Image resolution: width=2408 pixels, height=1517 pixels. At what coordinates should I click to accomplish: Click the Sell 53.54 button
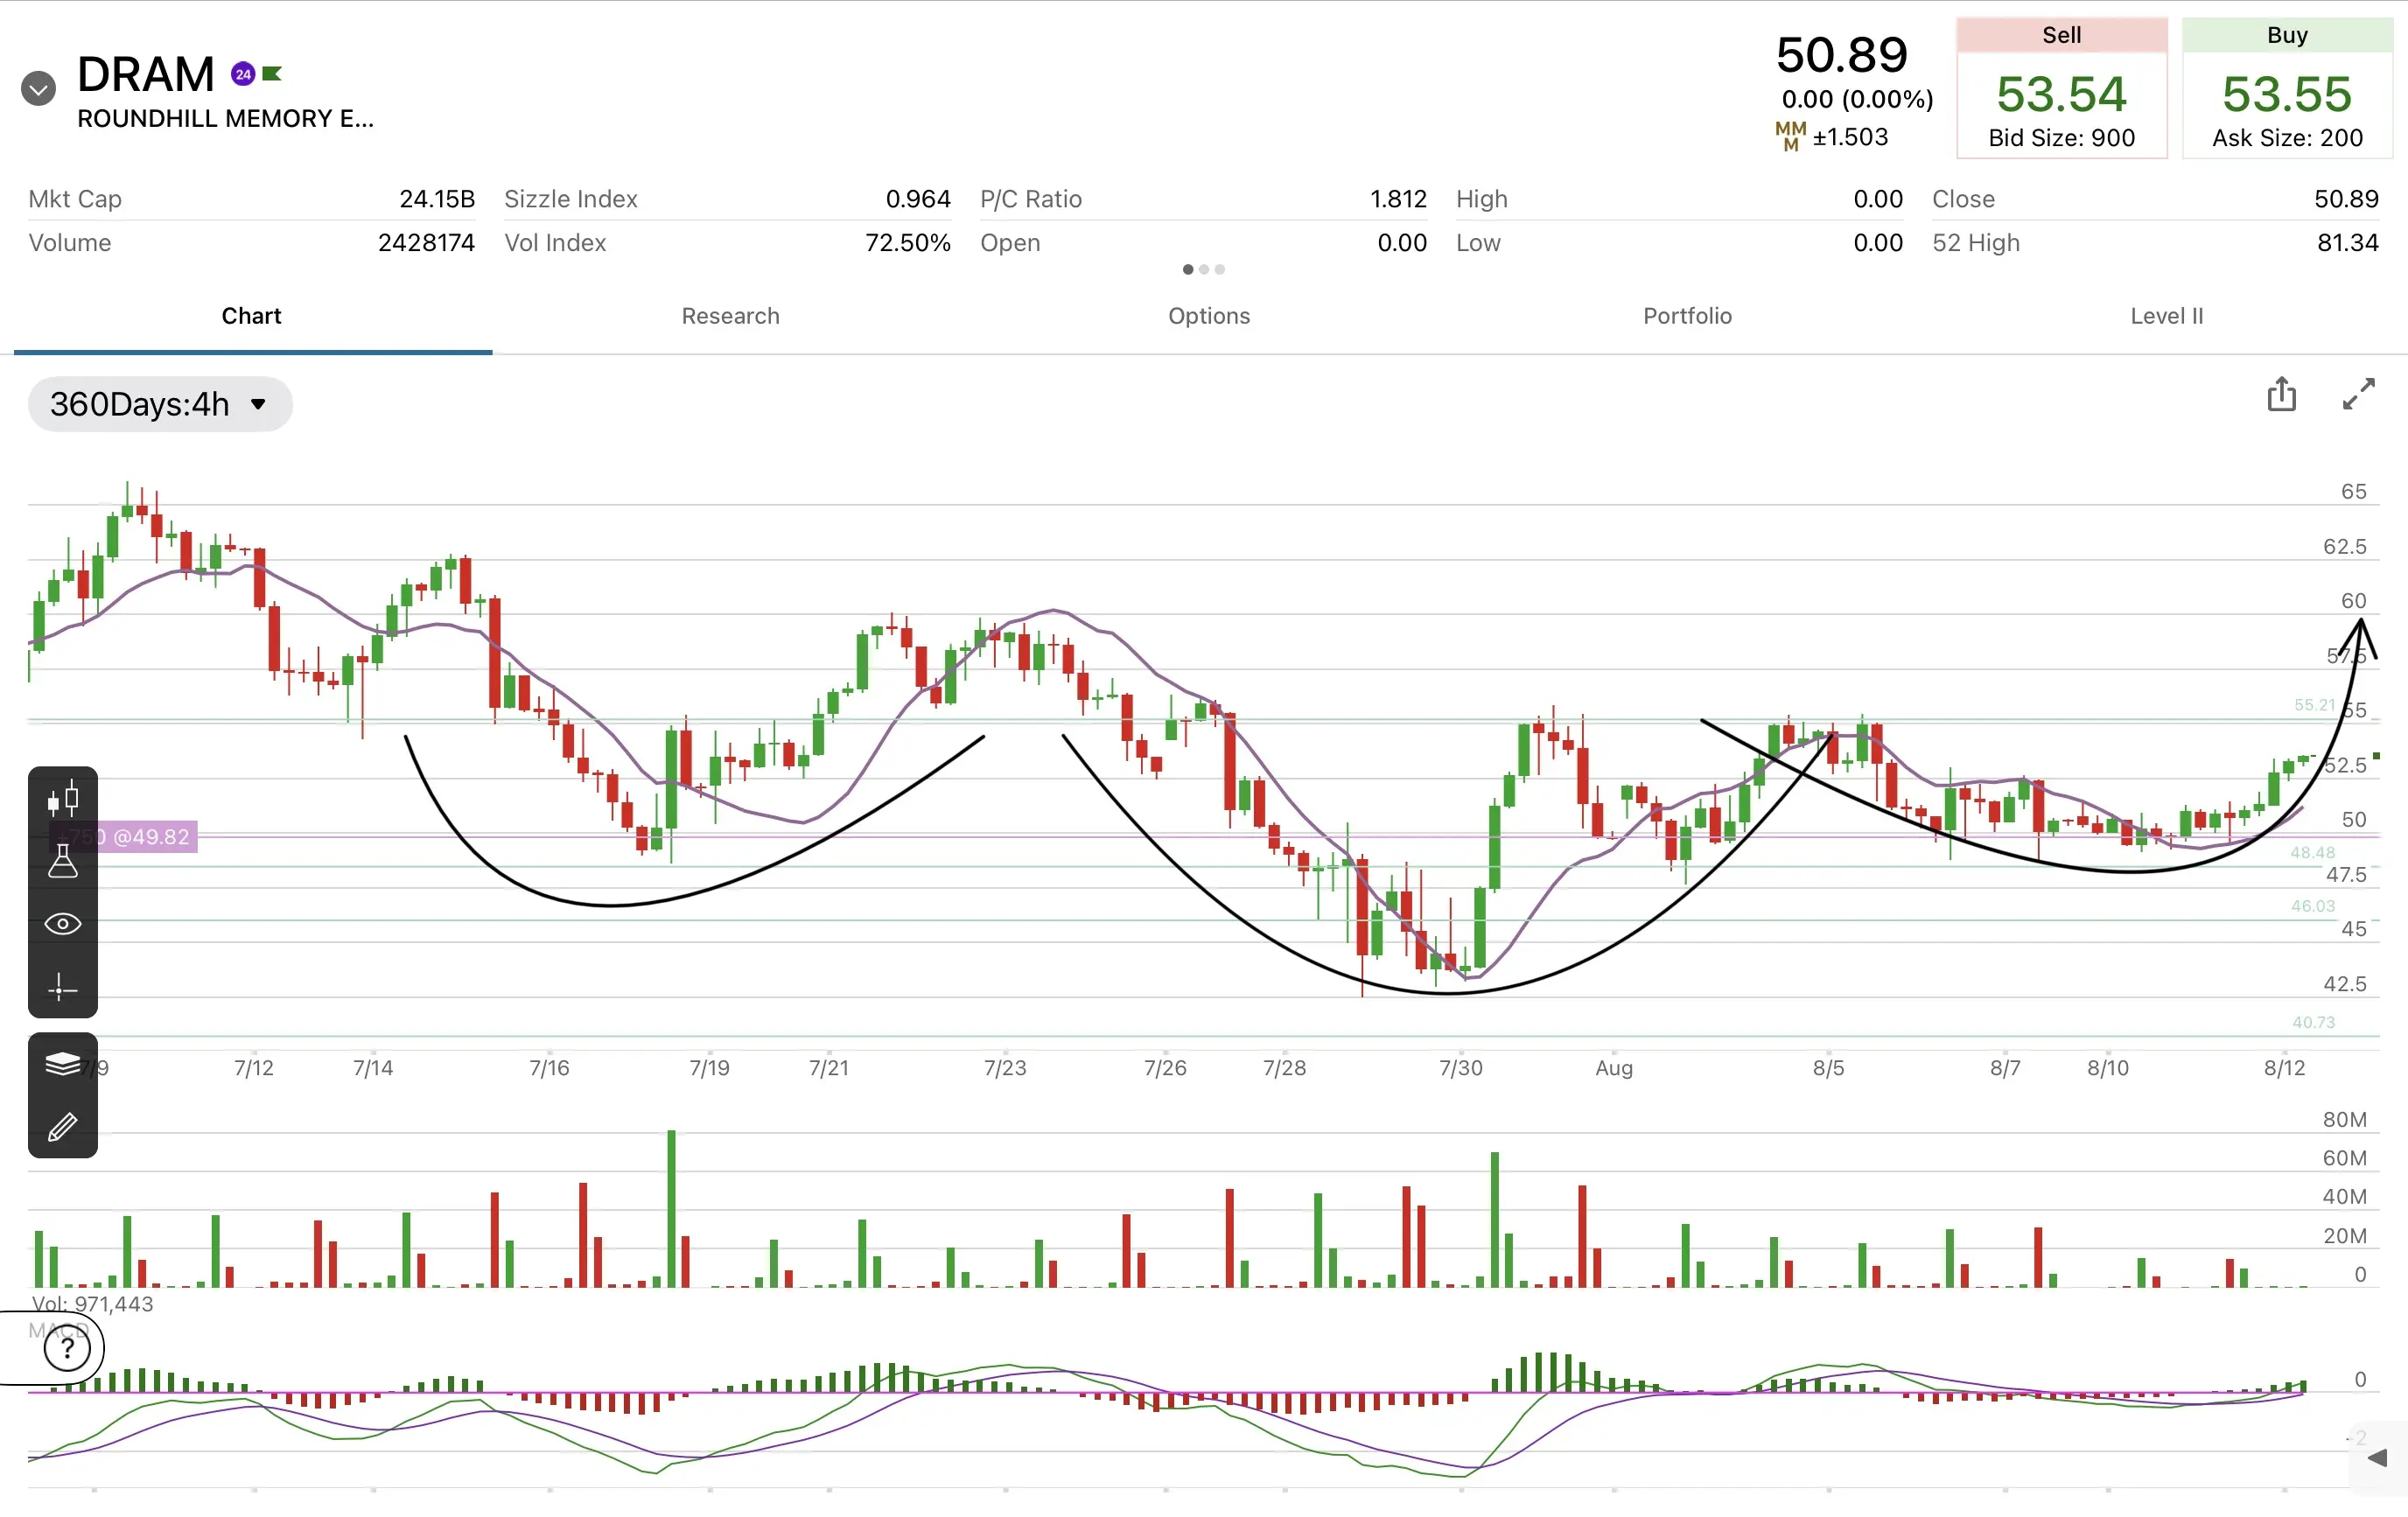coord(2062,88)
